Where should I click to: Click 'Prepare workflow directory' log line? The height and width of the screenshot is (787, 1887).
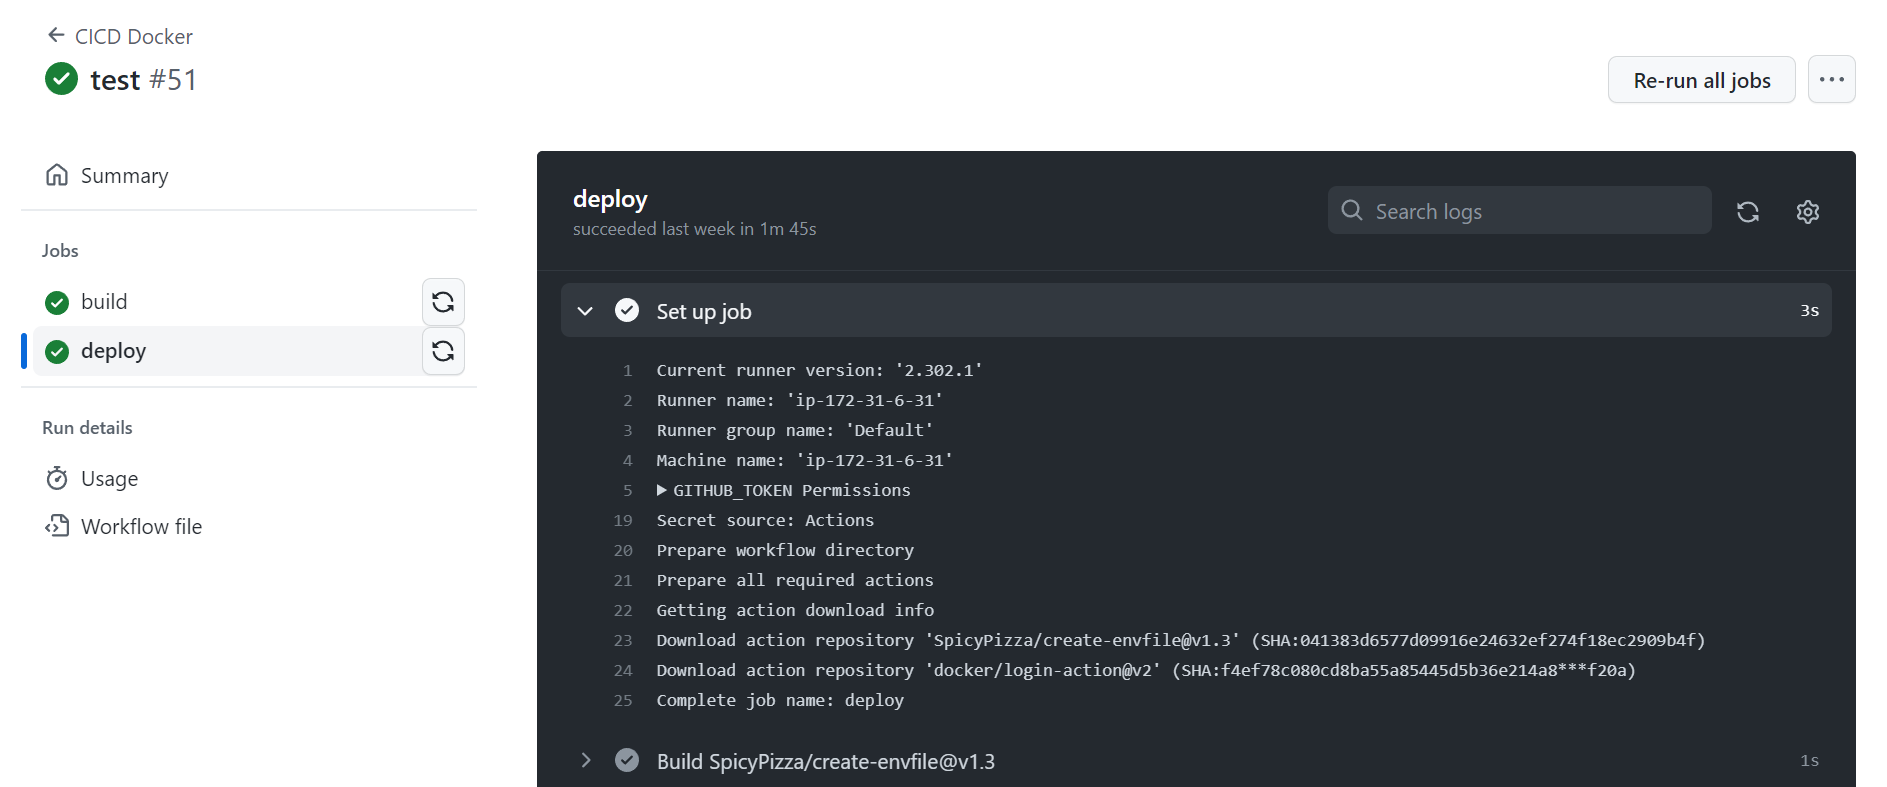tap(785, 550)
